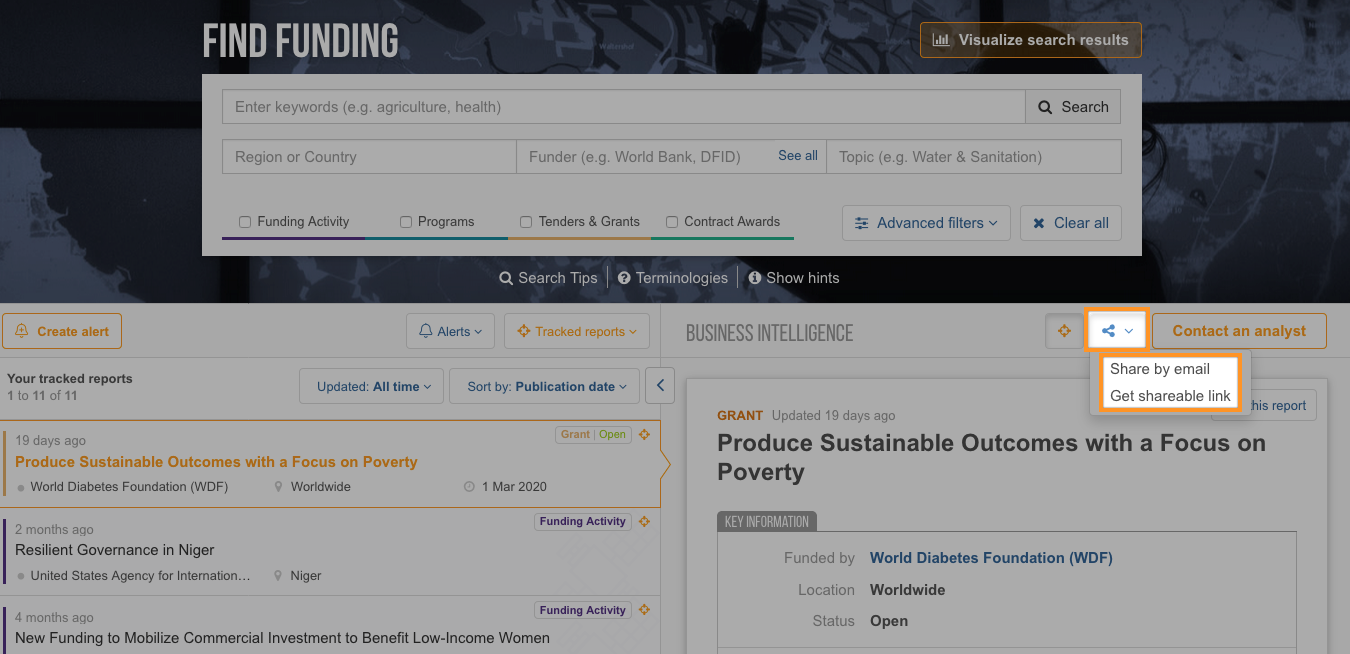Click the Status value 'Open'
The image size is (1350, 654).
889,621
